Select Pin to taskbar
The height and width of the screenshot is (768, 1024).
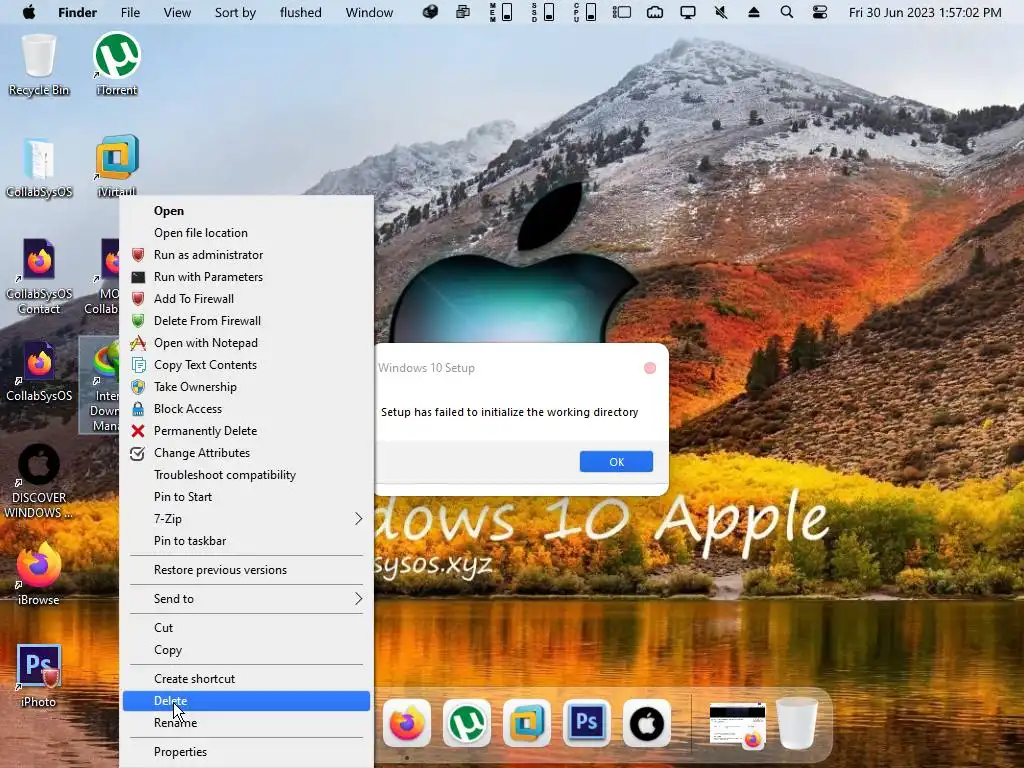(x=246, y=541)
